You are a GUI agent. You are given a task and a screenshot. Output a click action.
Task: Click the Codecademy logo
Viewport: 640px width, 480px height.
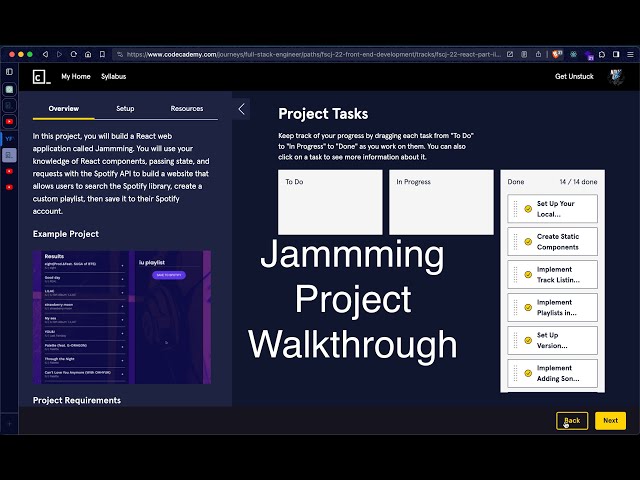coord(42,77)
